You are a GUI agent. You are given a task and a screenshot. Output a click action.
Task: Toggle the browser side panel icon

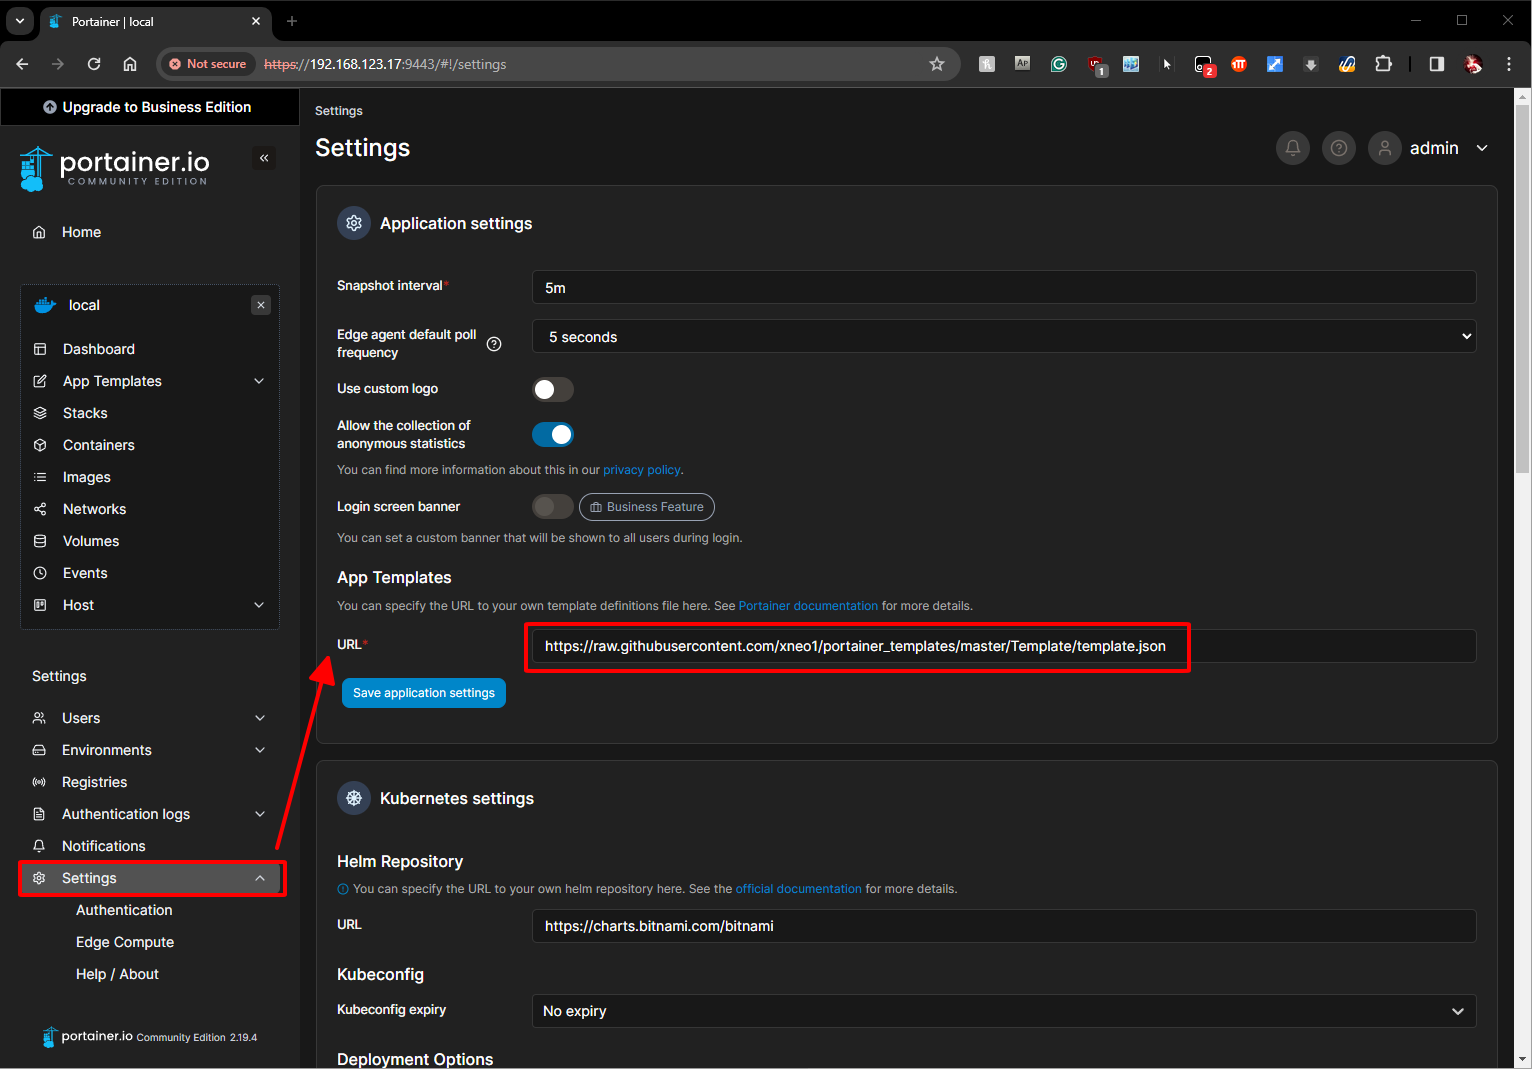pos(1437,64)
